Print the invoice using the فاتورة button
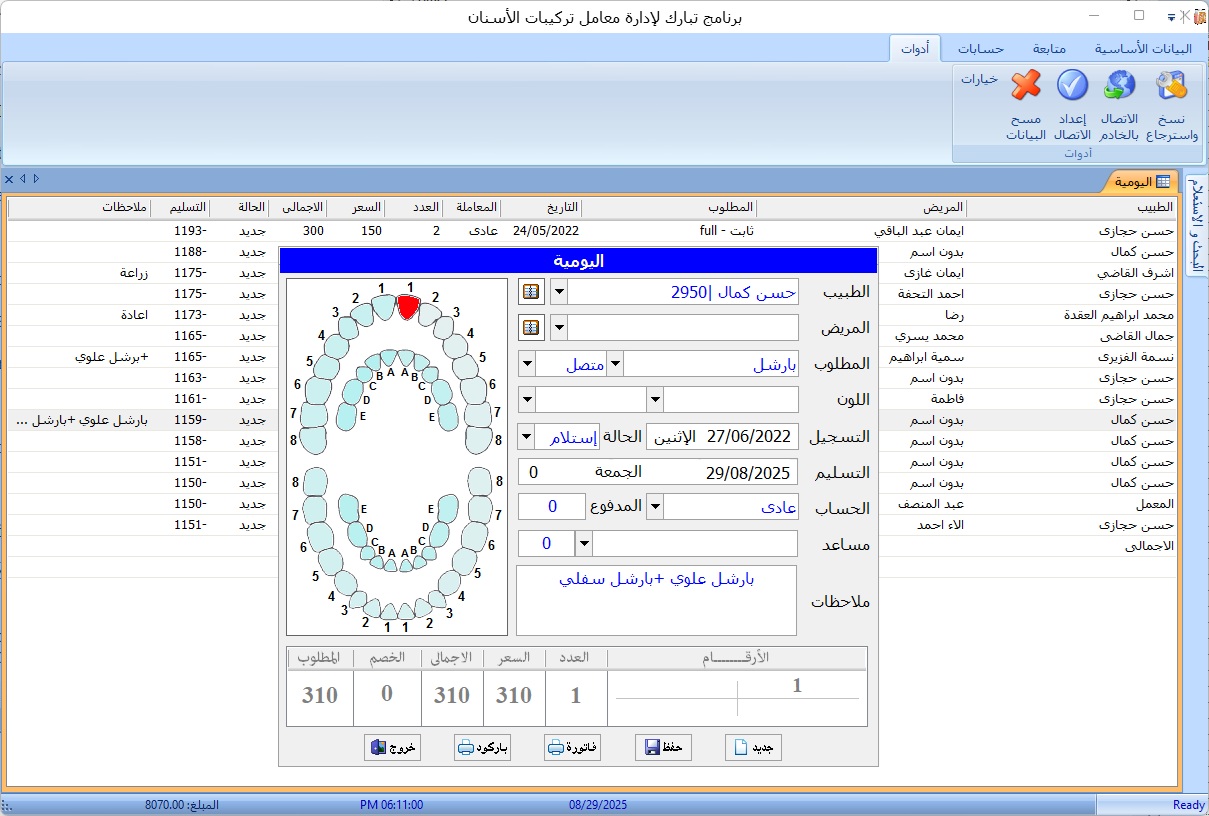The width and height of the screenshot is (1209, 816). coord(573,748)
